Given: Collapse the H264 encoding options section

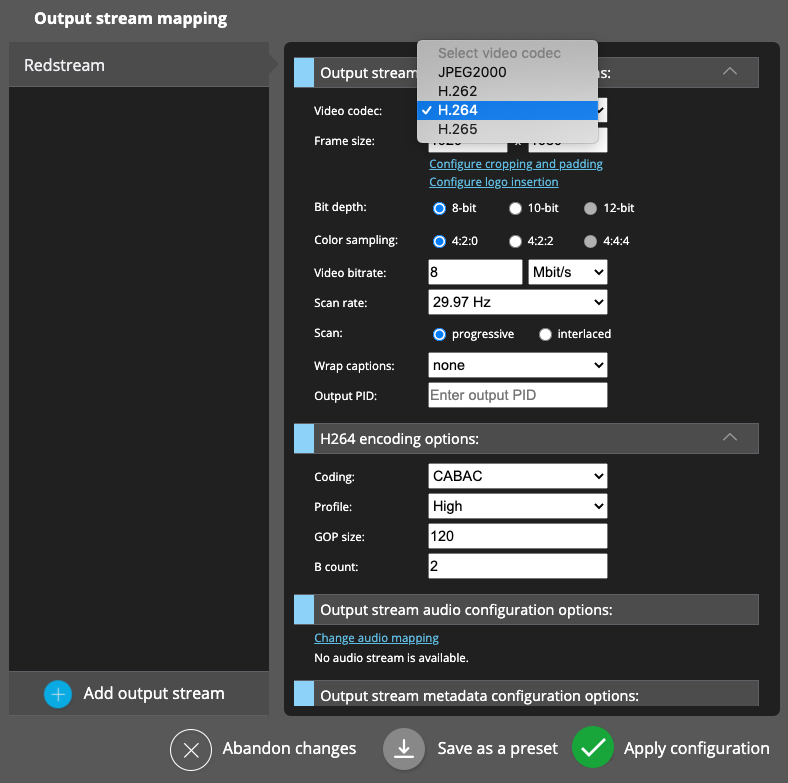Looking at the screenshot, I should [x=729, y=438].
